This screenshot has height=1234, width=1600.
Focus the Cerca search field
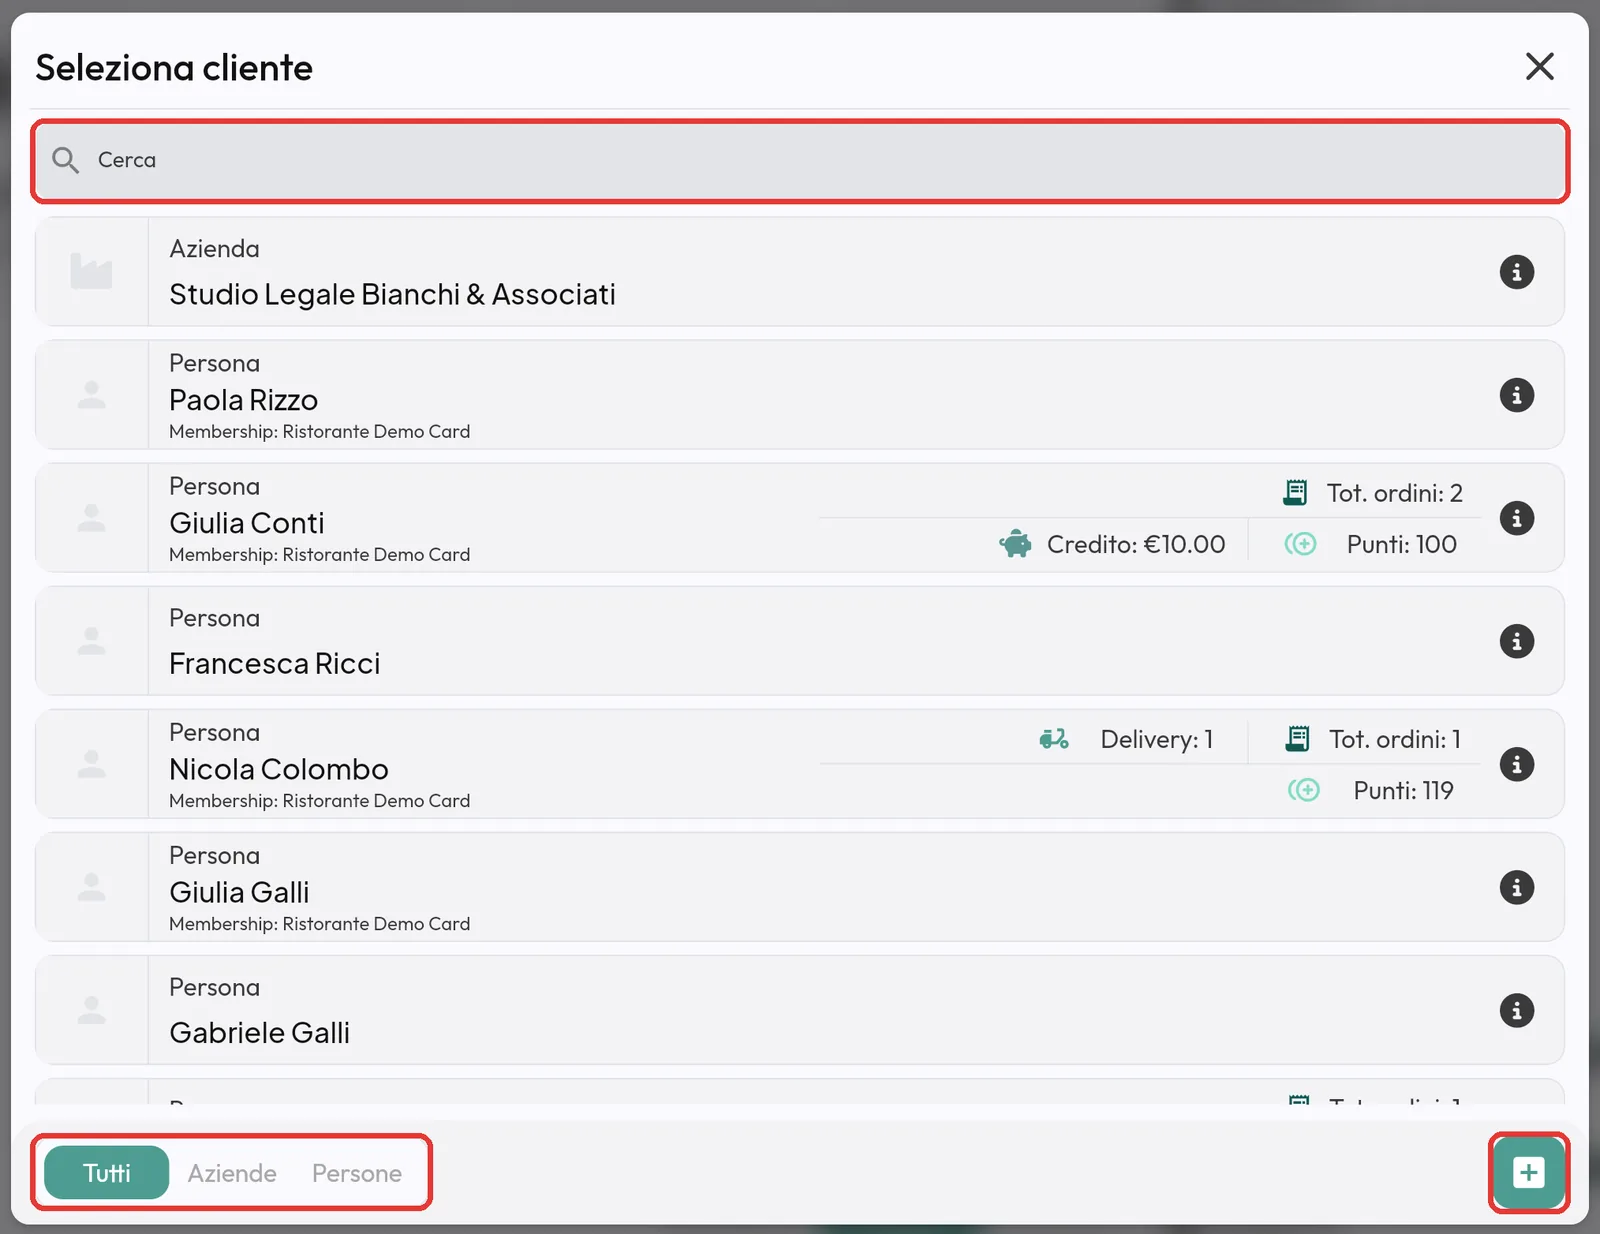coord(800,160)
